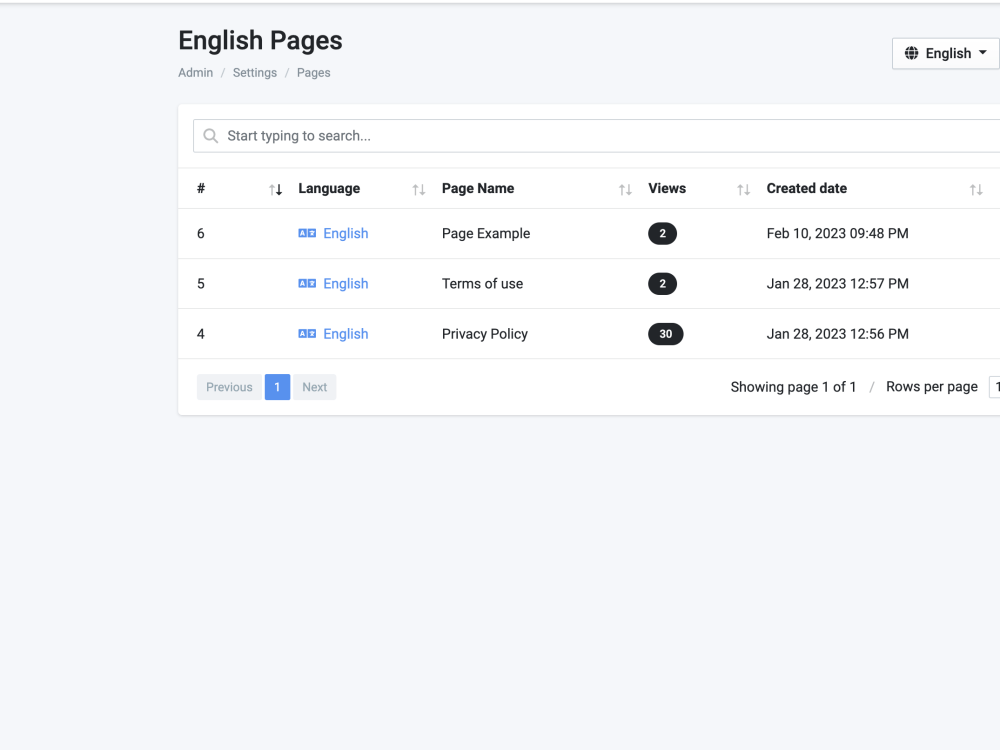Click the English Pages heading
1000x750 pixels.
pyautogui.click(x=260, y=41)
